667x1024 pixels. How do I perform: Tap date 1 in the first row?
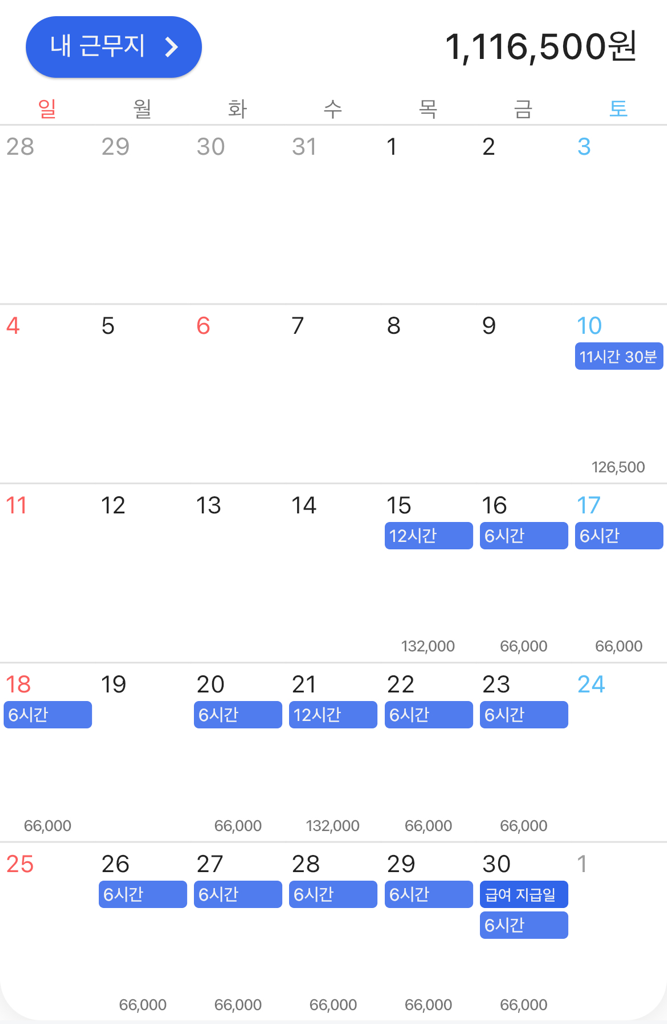[392, 147]
